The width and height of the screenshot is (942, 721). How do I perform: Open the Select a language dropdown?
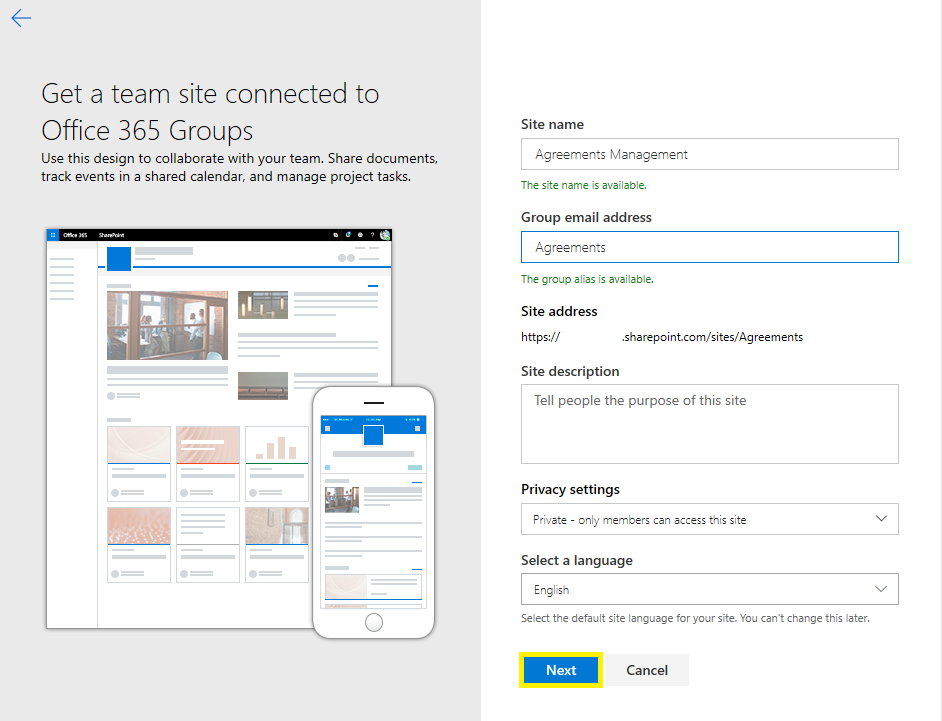point(709,589)
